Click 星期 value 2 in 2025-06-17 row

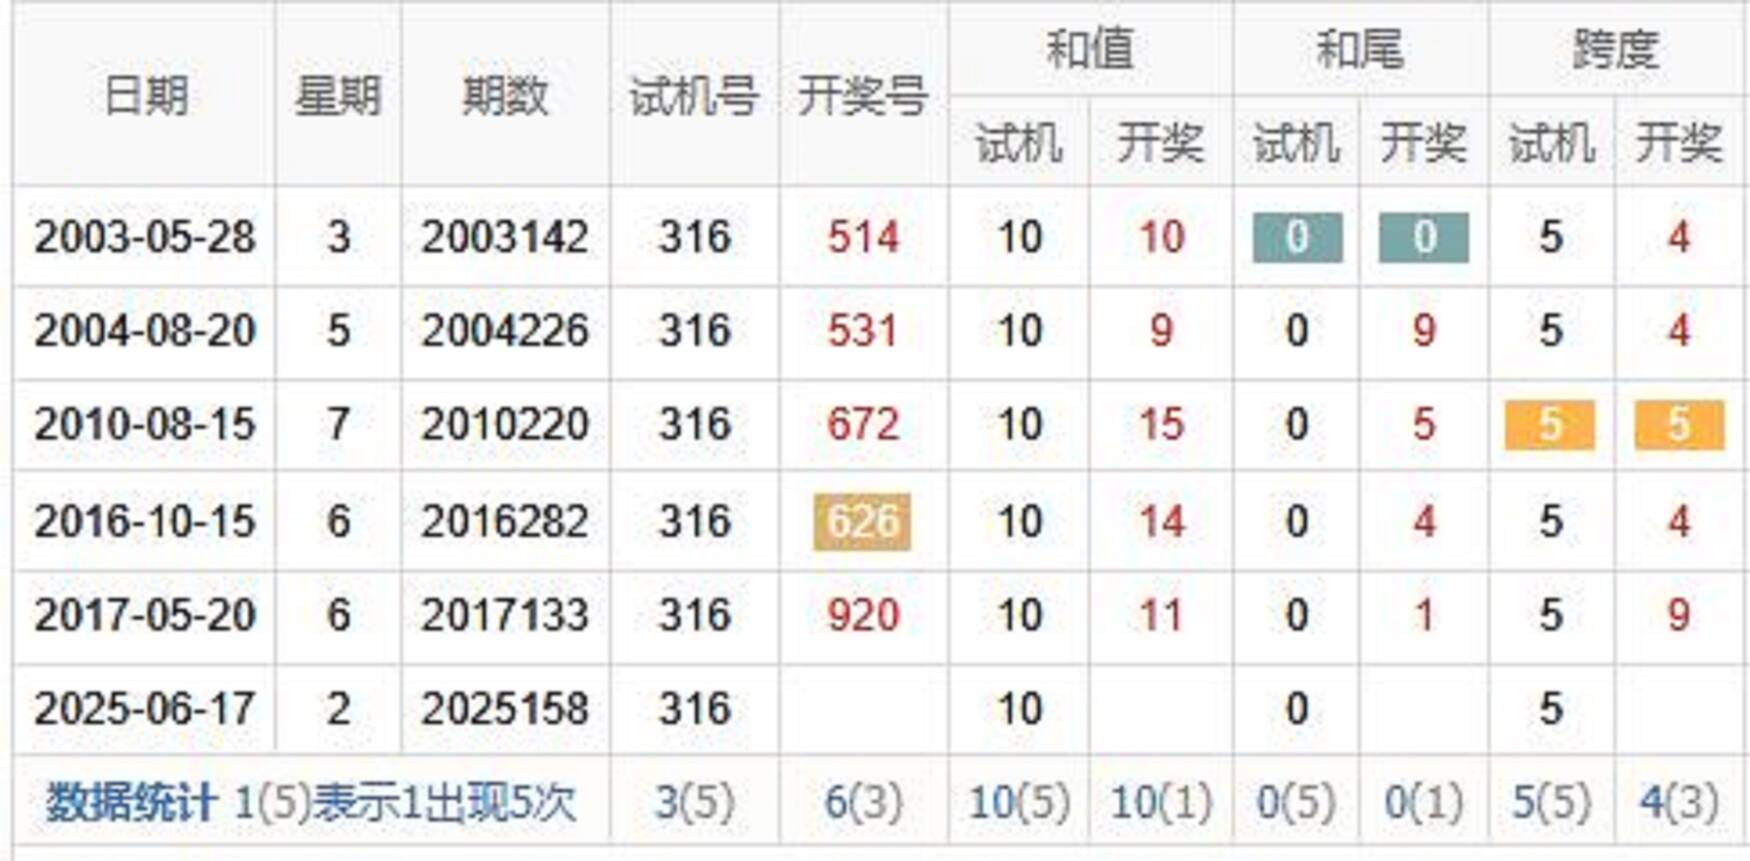[x=338, y=709]
